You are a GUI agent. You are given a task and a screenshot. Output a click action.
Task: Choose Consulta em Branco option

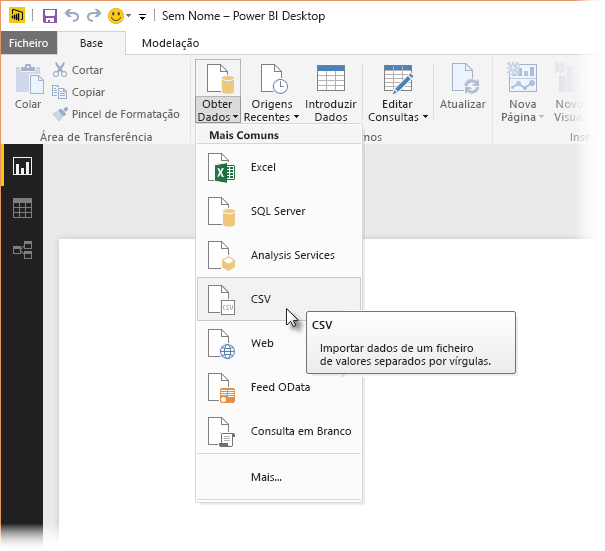coord(279,431)
